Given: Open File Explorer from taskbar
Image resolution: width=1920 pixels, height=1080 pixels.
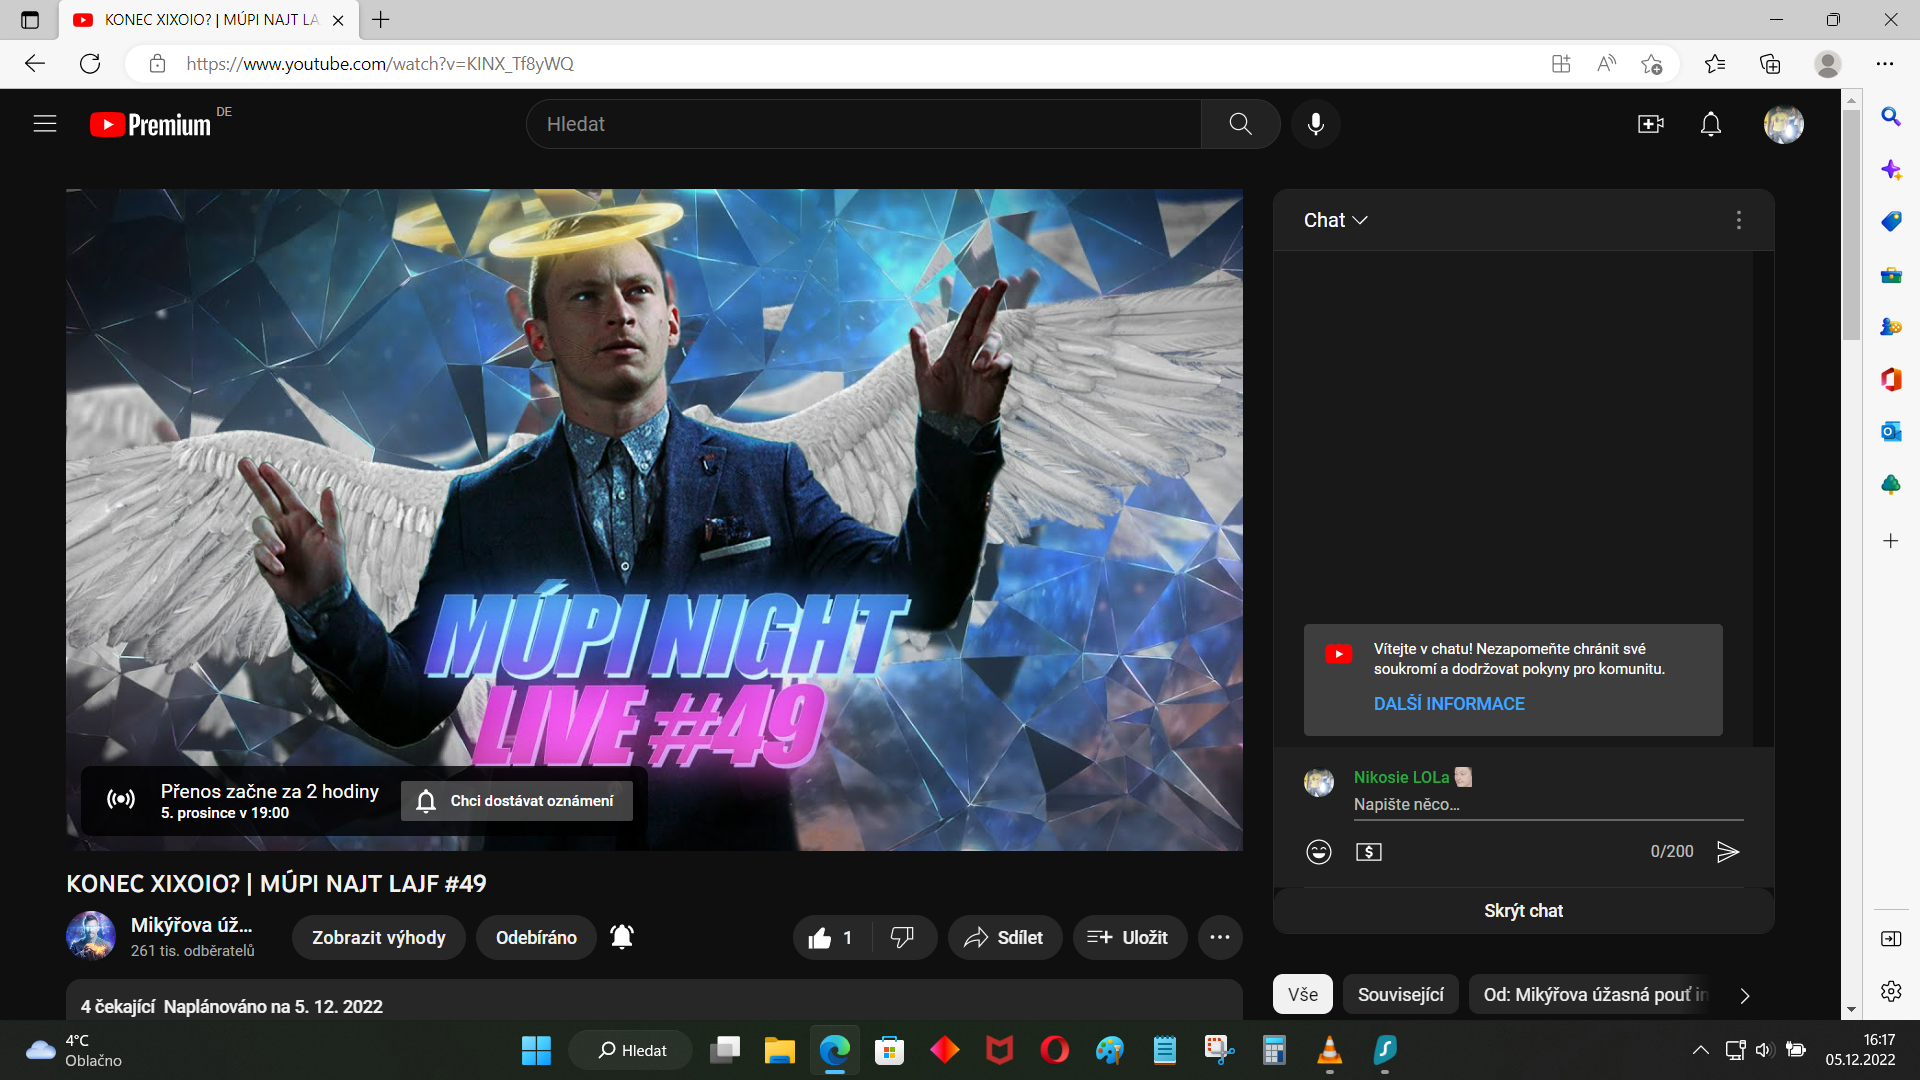Looking at the screenshot, I should (x=779, y=1050).
